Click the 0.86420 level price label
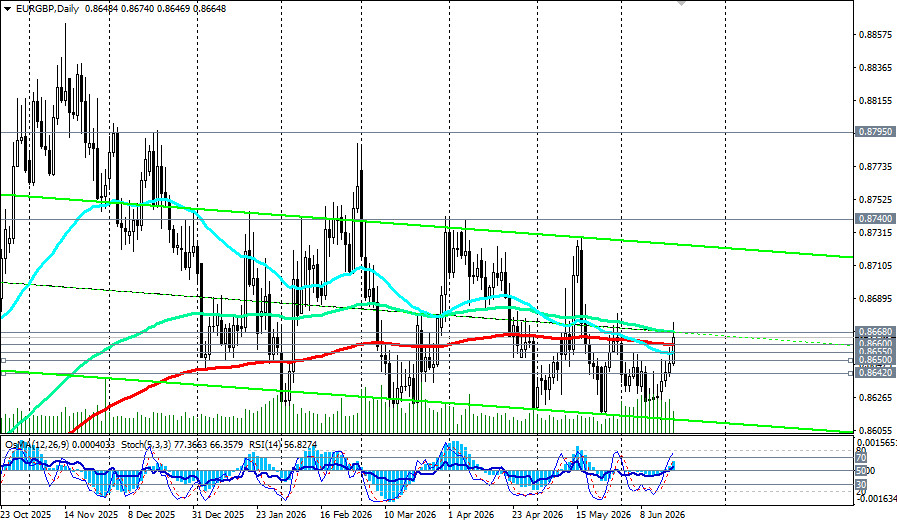 click(x=875, y=373)
